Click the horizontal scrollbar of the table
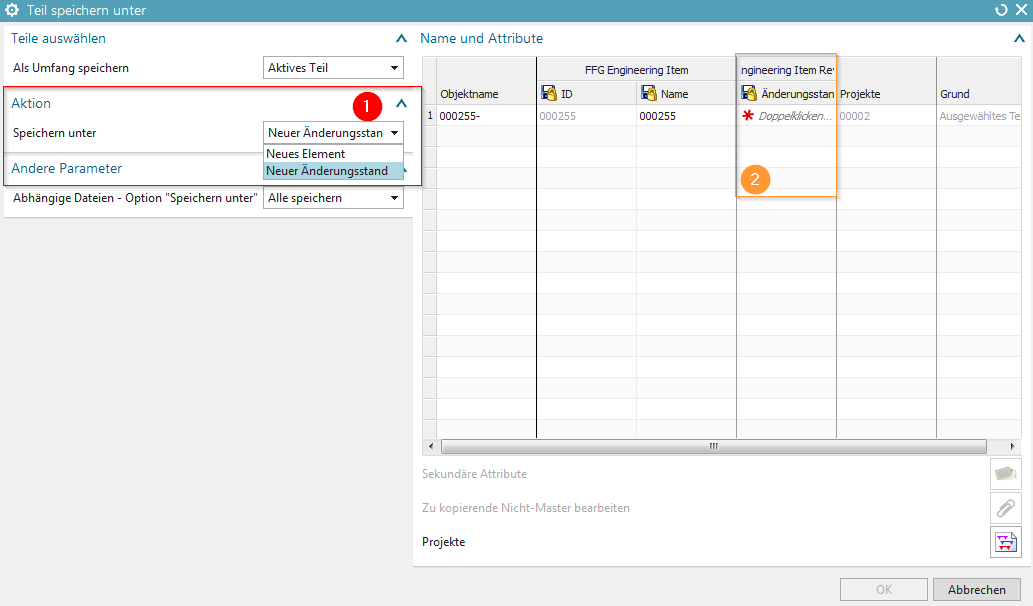 [x=713, y=447]
